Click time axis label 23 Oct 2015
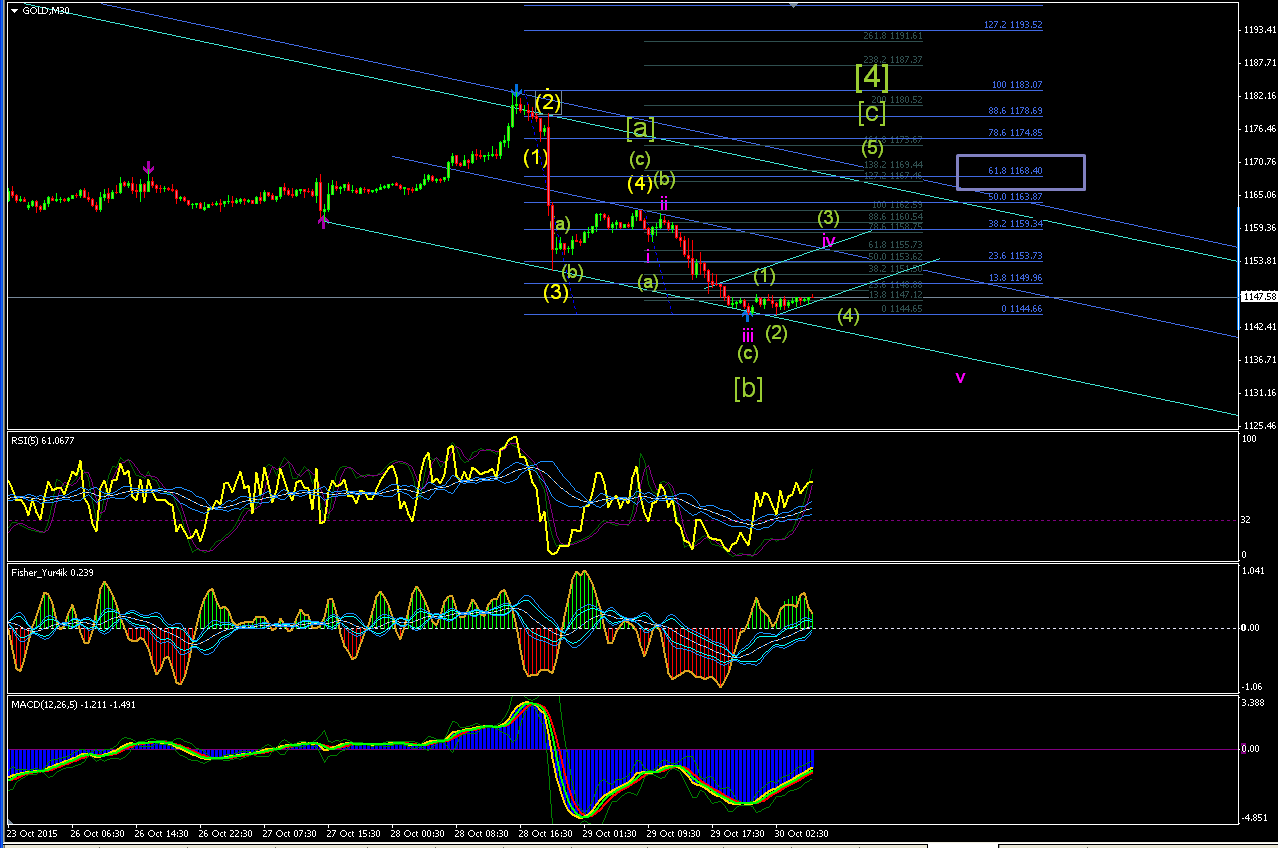This screenshot has width=1278, height=848. click(31, 833)
